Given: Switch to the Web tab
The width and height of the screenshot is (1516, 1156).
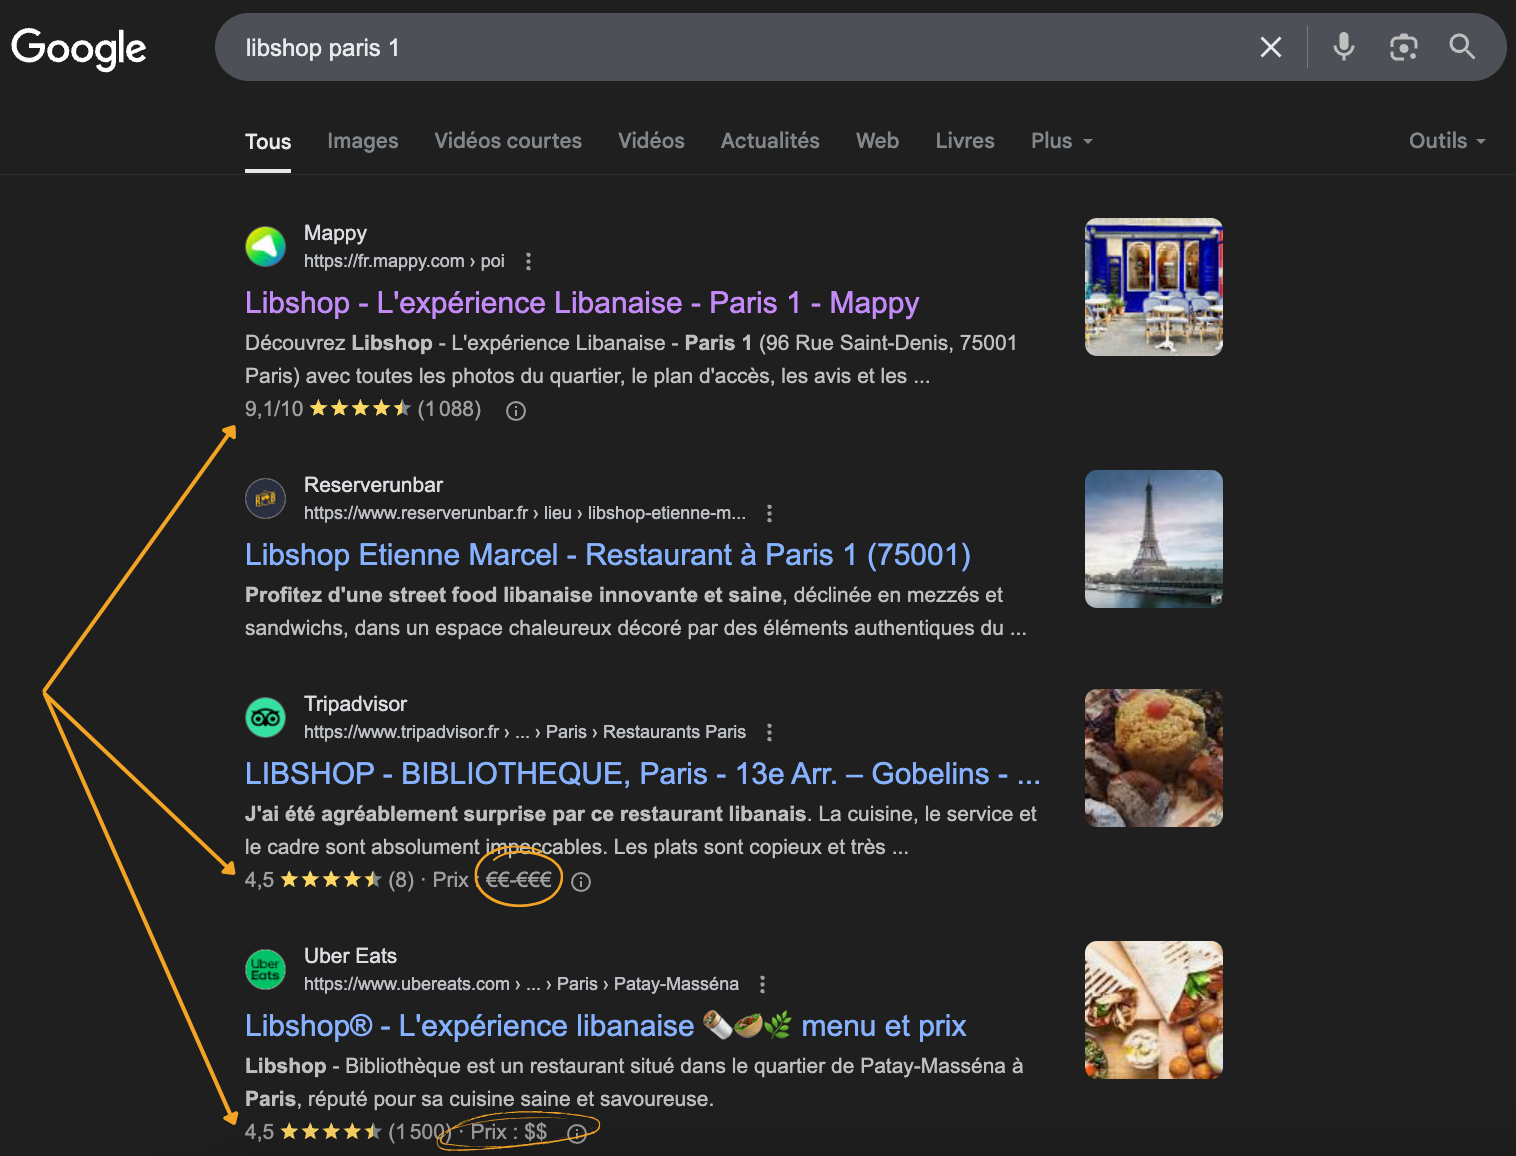Looking at the screenshot, I should 877,141.
